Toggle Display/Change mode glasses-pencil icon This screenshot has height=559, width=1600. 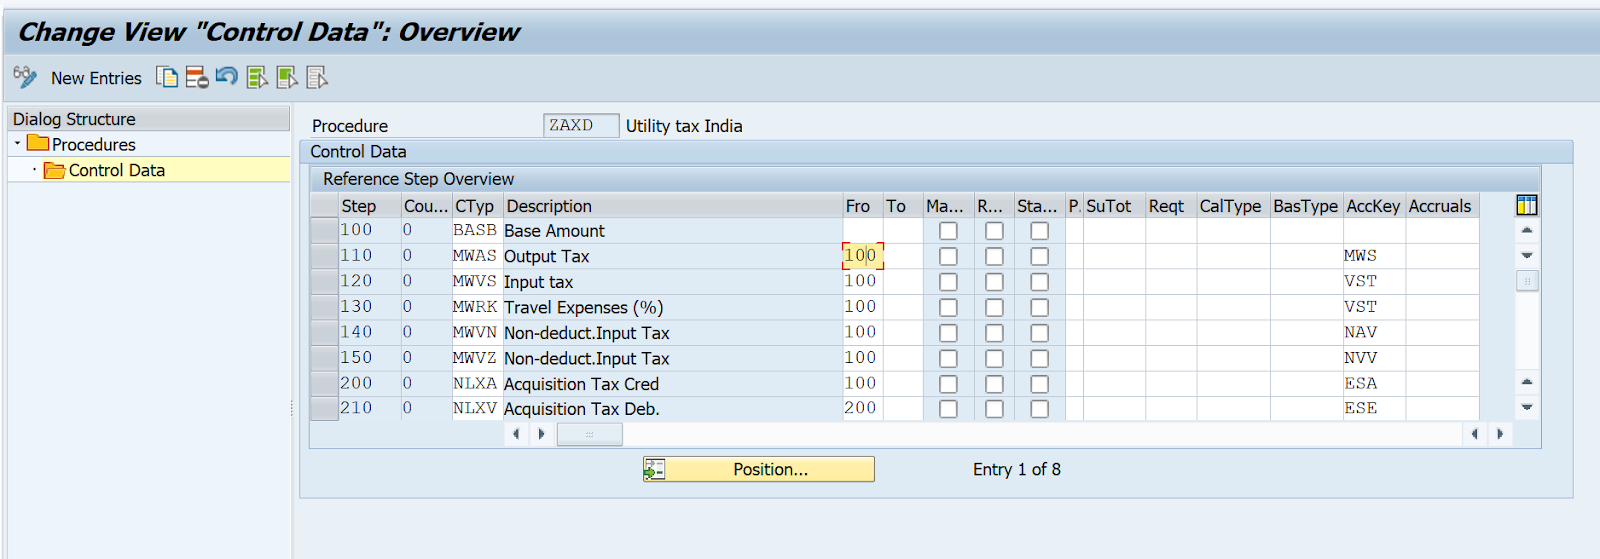pos(25,77)
